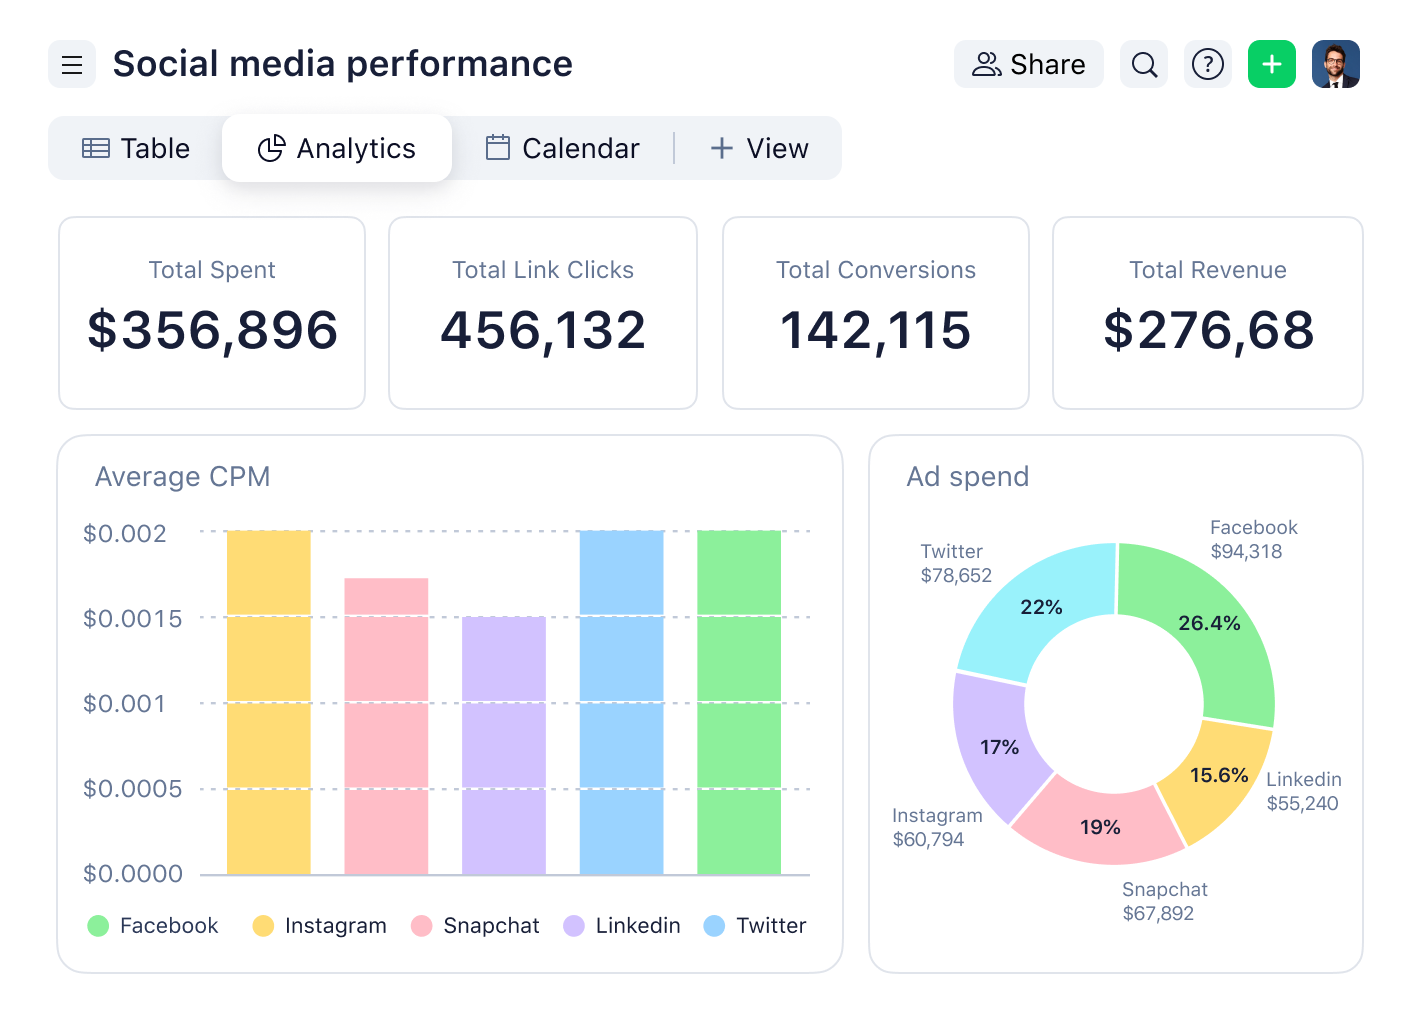1408x1024 pixels.
Task: Click the 19% Snapchat donut segment
Action: click(x=1100, y=827)
